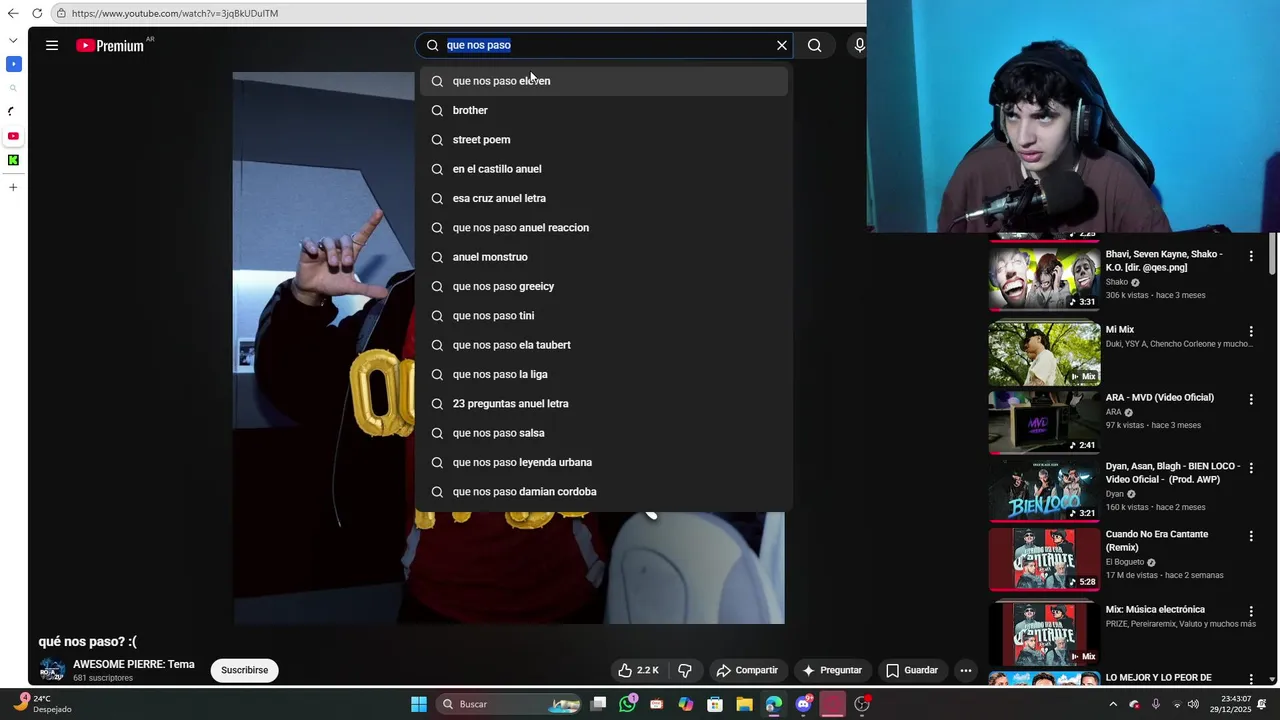Like the video with thumbs up 2.2 K
This screenshot has width=1280, height=720.
click(637, 670)
